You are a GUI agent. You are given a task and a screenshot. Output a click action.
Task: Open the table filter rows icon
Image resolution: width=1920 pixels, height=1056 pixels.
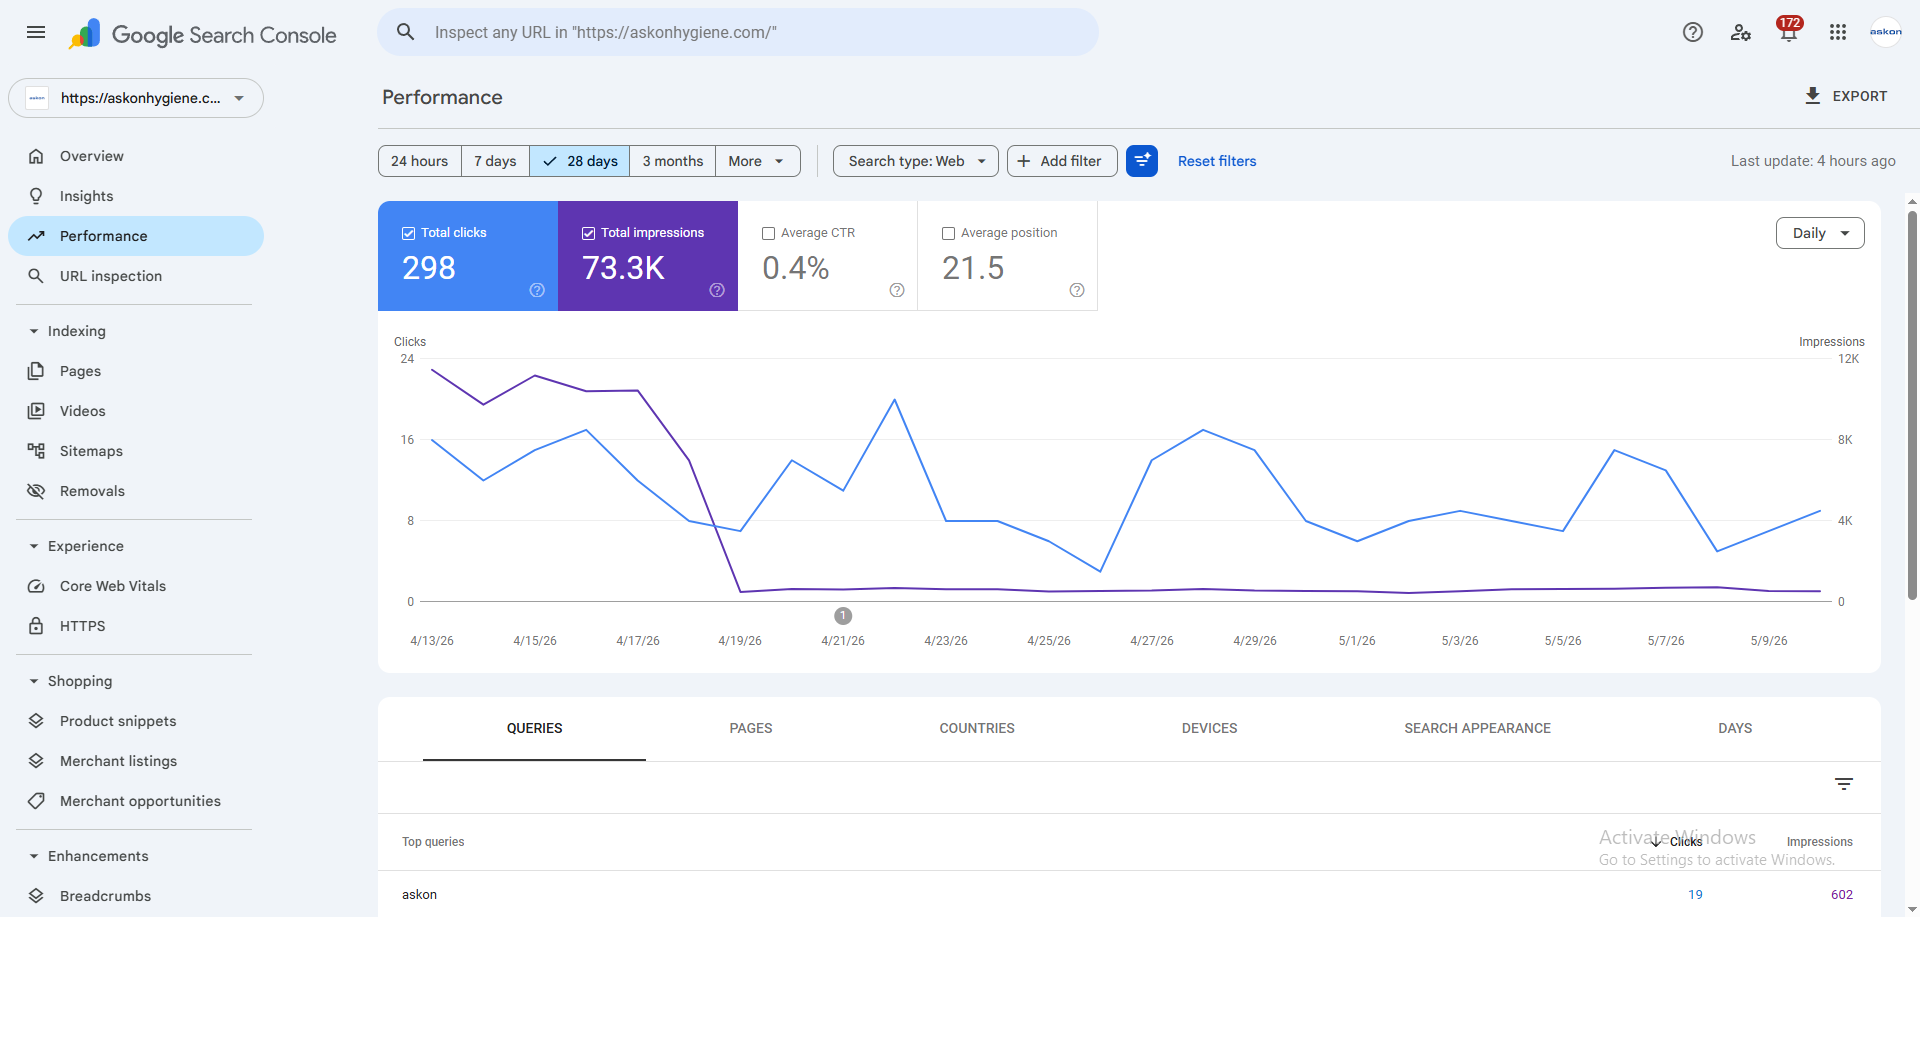click(x=1844, y=784)
